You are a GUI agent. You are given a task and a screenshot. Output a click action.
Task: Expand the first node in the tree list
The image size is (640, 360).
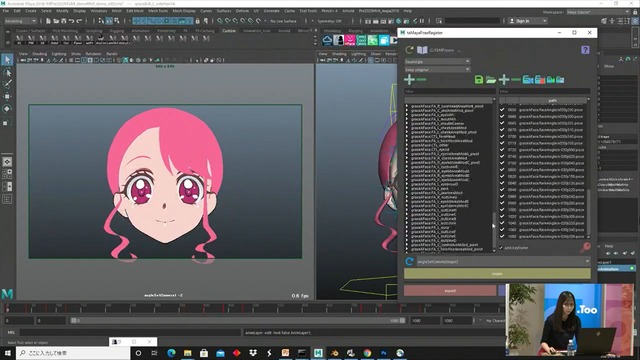coord(407,106)
